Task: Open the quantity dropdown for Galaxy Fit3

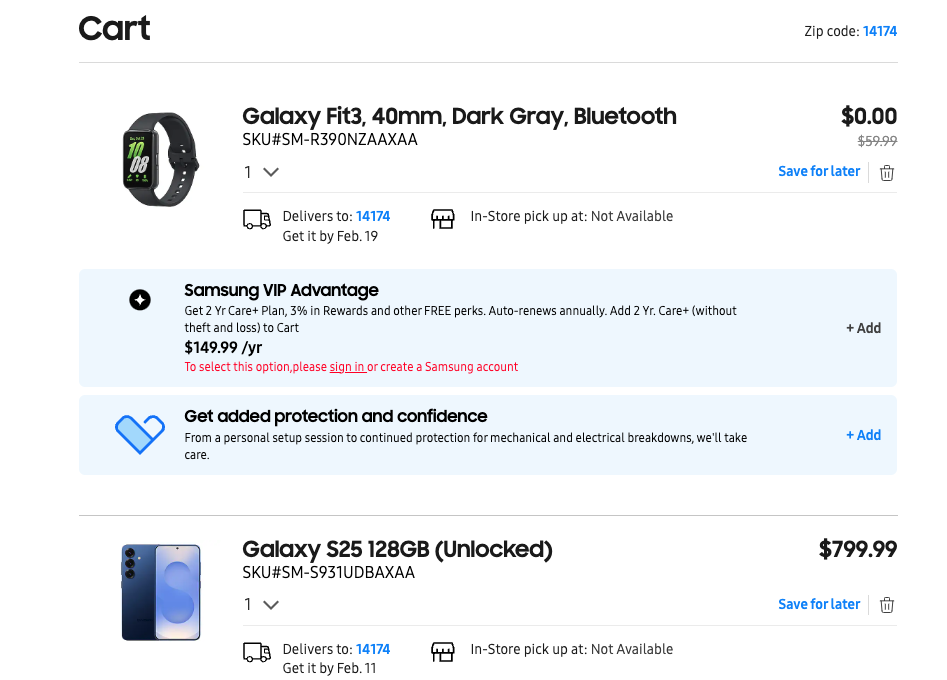Action: (261, 171)
